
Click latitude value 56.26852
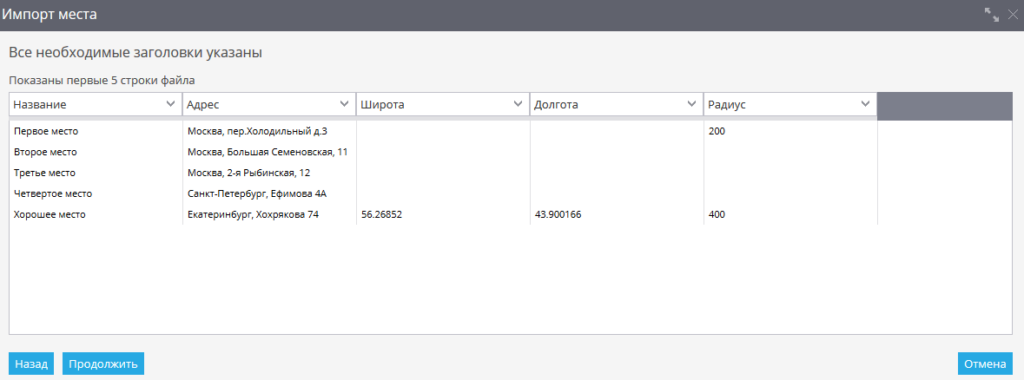[x=381, y=214]
